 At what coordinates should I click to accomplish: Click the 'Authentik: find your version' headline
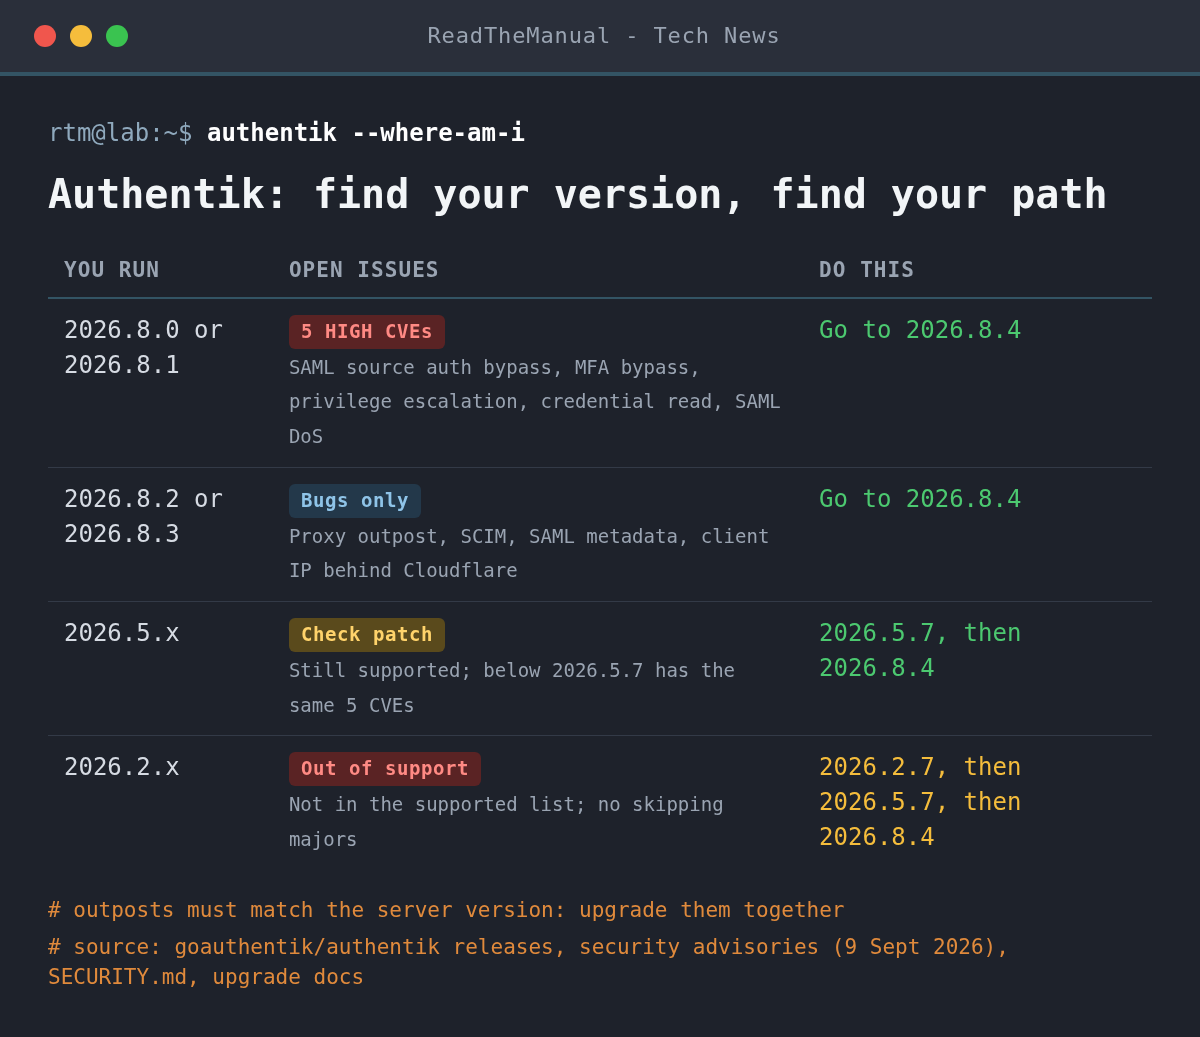(x=577, y=194)
